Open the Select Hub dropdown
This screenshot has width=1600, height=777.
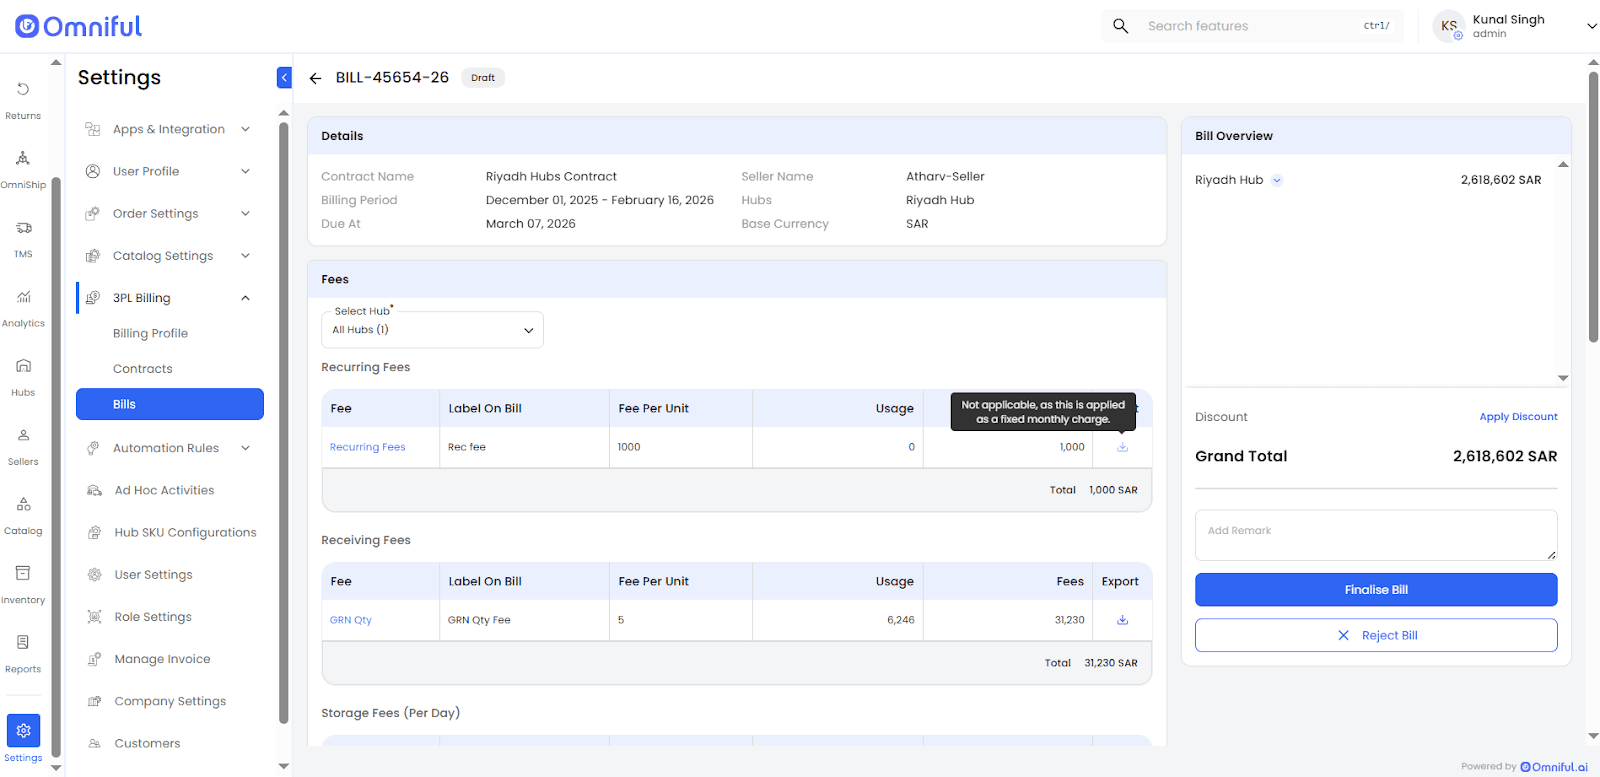432,330
